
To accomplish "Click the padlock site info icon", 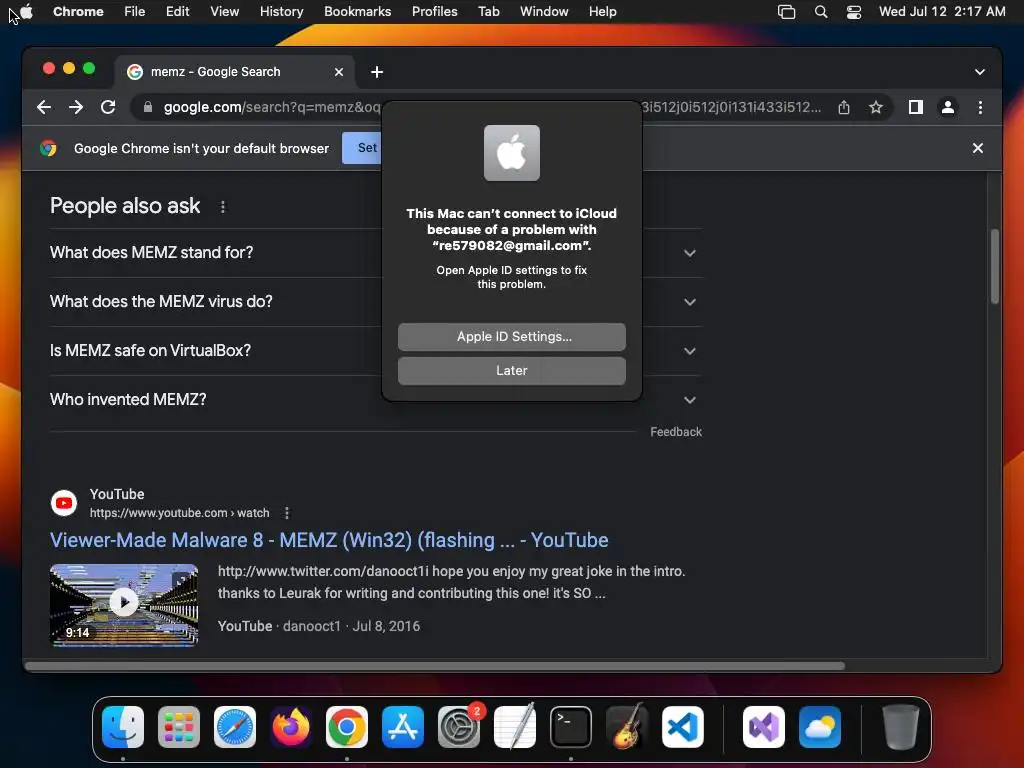I will click(x=148, y=107).
